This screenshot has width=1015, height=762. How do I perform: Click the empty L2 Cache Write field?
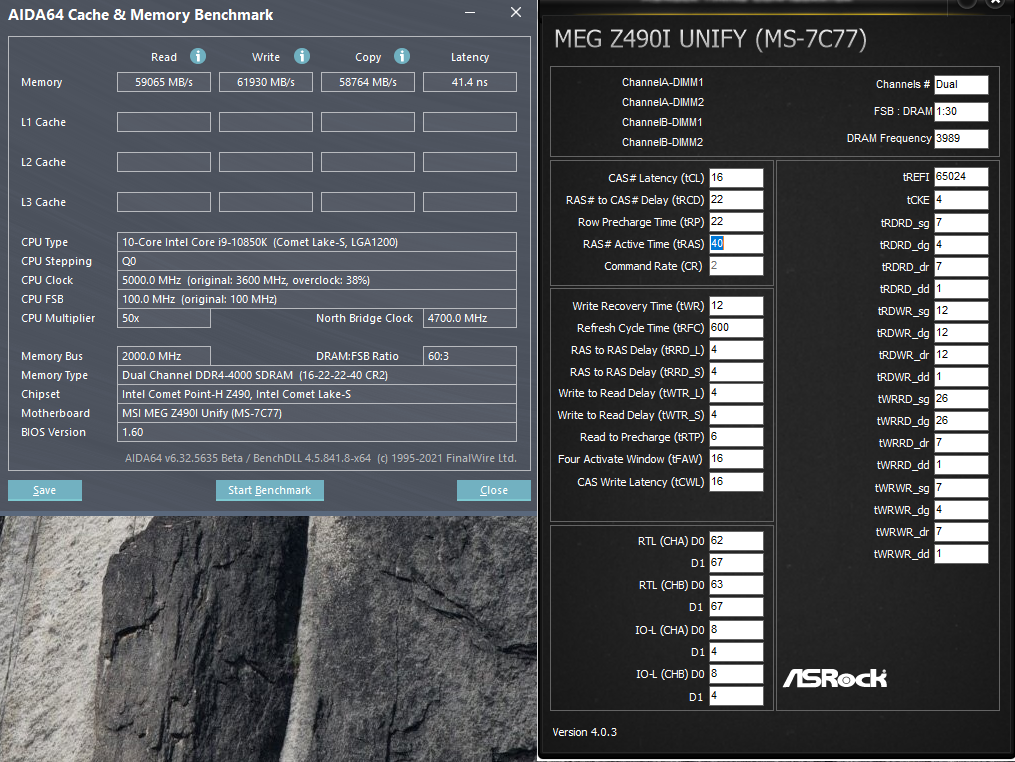[265, 162]
